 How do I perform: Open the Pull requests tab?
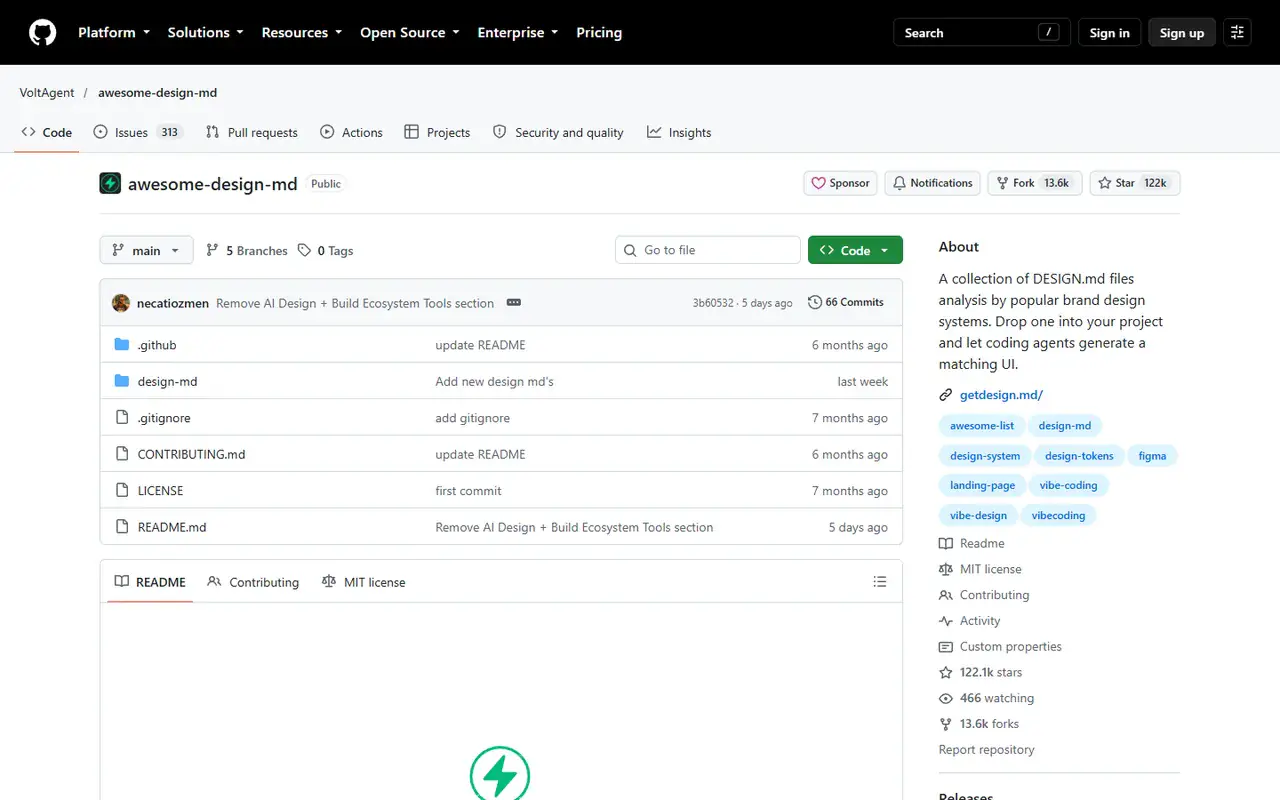click(x=252, y=132)
